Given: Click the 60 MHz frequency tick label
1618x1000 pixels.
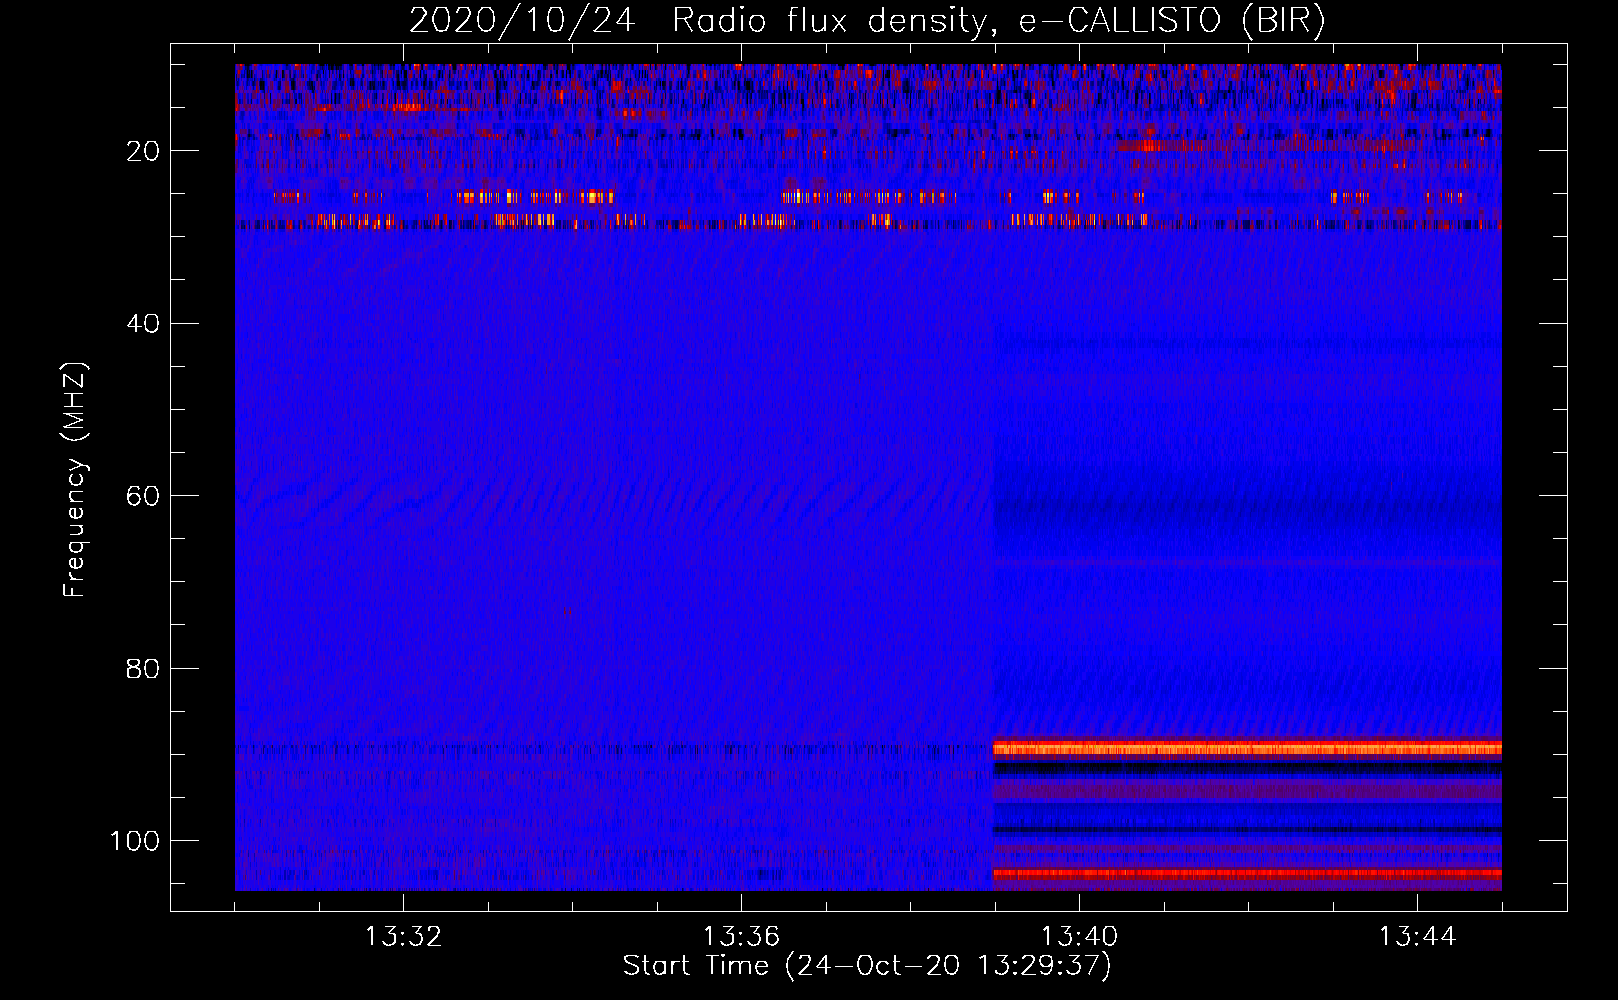Looking at the screenshot, I should [144, 496].
